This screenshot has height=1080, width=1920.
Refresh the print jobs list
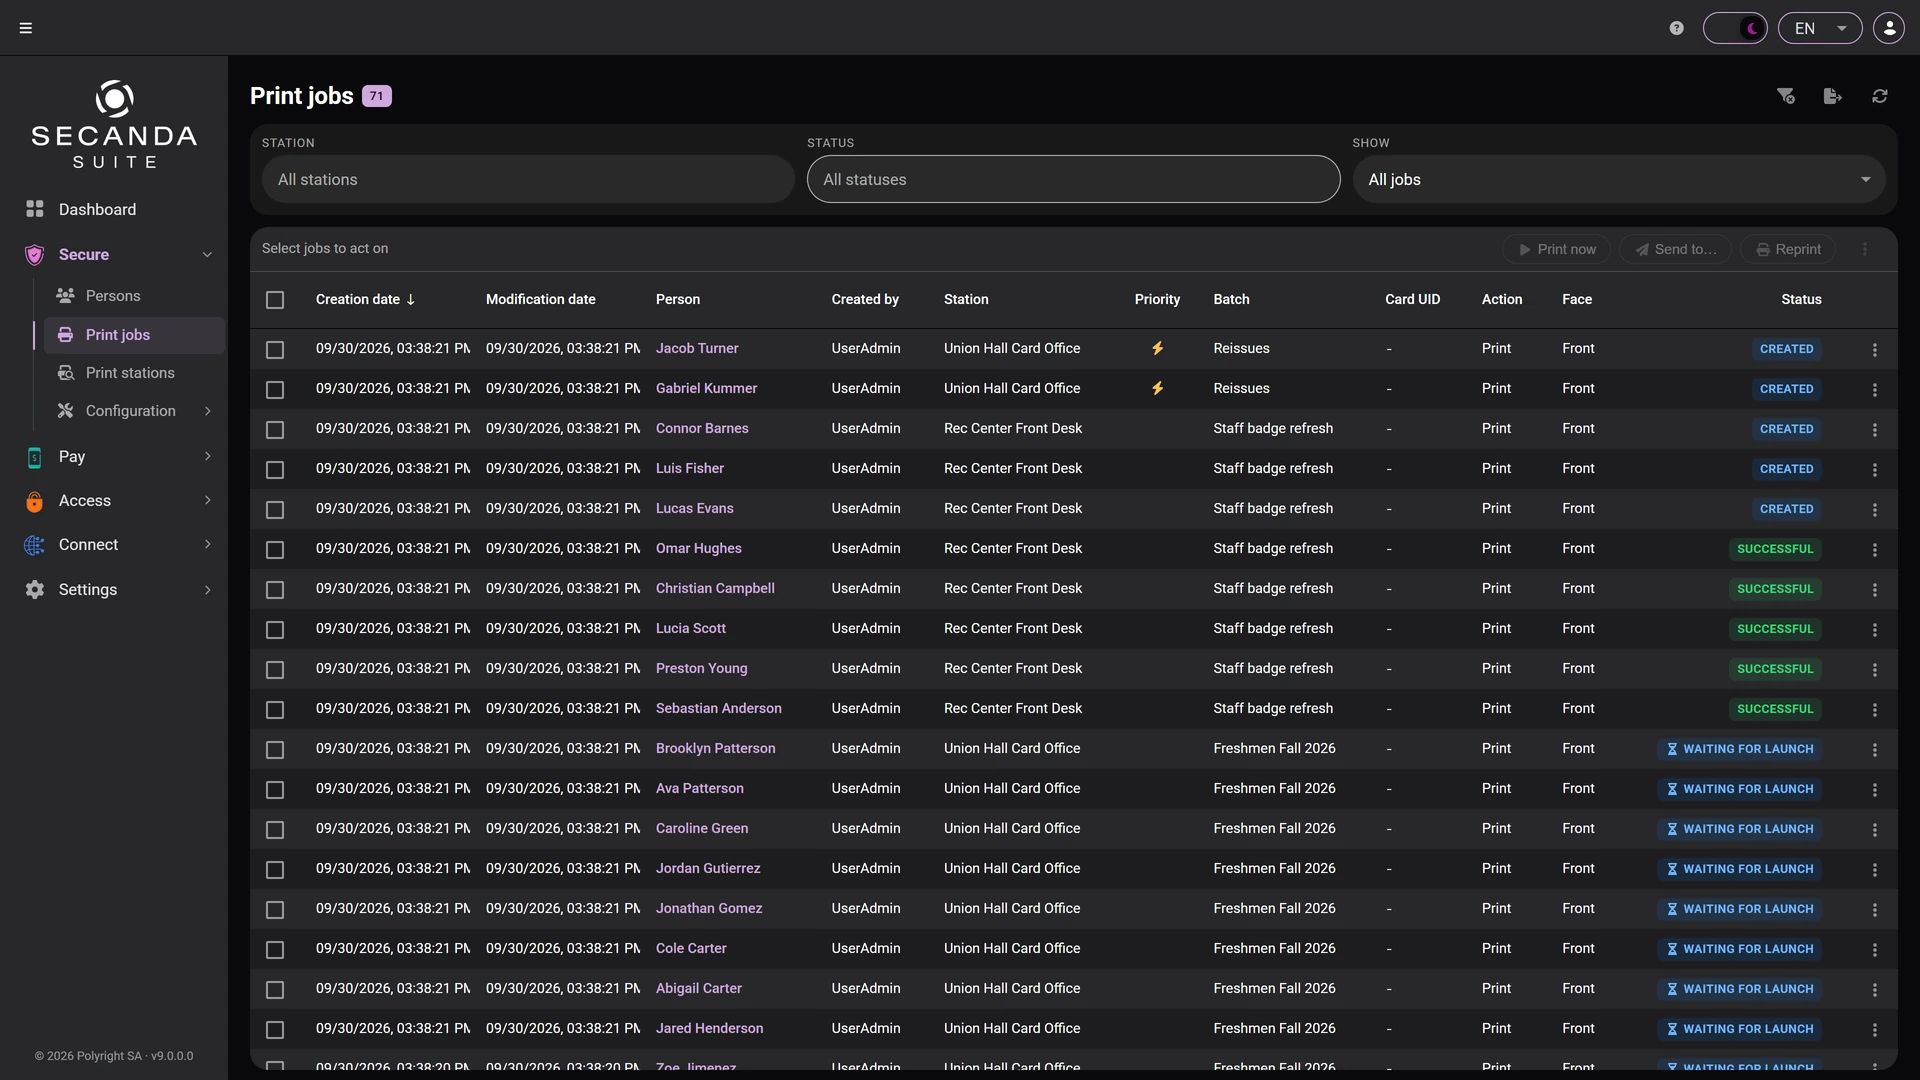coord(1880,96)
